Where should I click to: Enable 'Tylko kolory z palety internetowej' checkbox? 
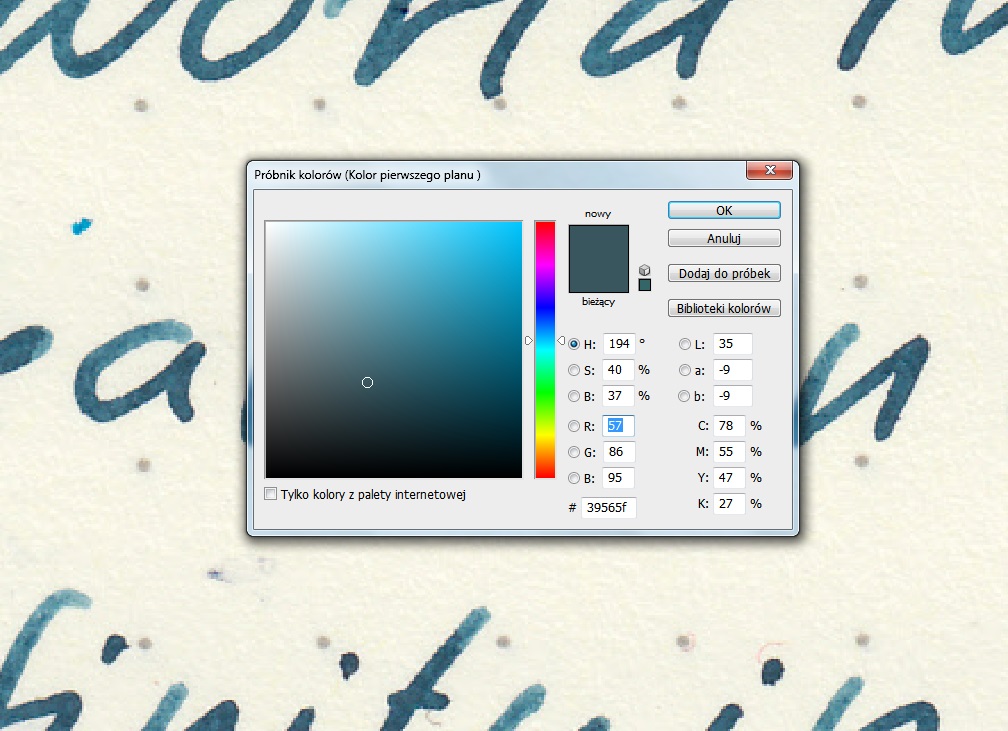coord(271,494)
